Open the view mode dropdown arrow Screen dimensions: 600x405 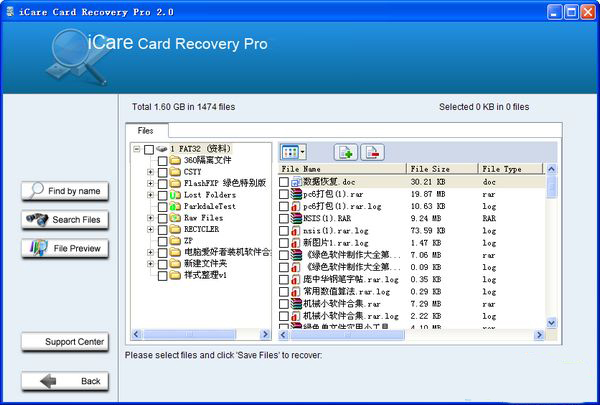[303, 153]
